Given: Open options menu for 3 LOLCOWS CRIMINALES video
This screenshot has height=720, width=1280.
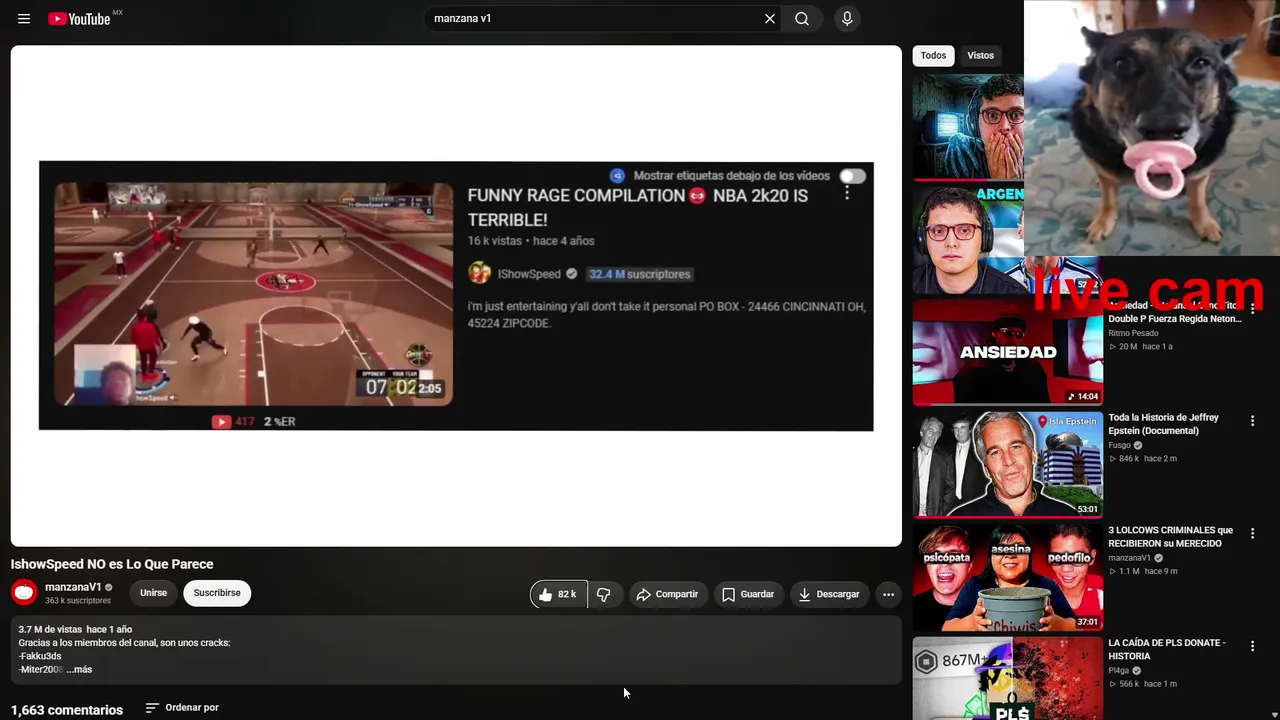Looking at the screenshot, I should (x=1252, y=534).
